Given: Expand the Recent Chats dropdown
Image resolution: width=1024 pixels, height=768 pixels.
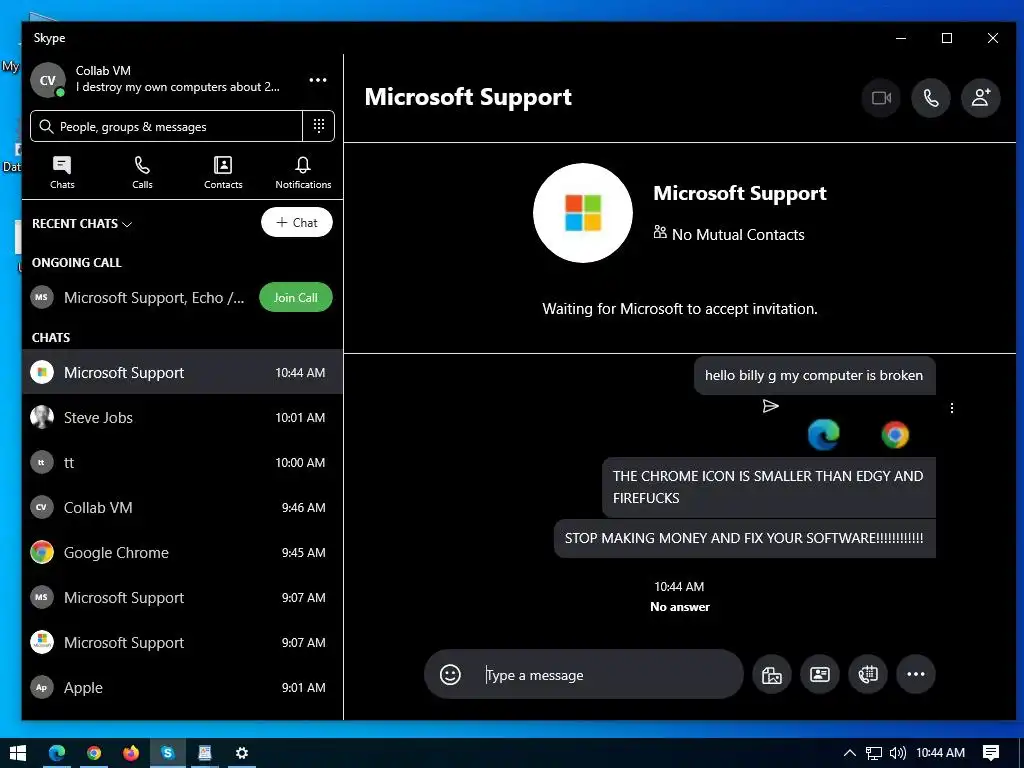Looking at the screenshot, I should (x=82, y=224).
